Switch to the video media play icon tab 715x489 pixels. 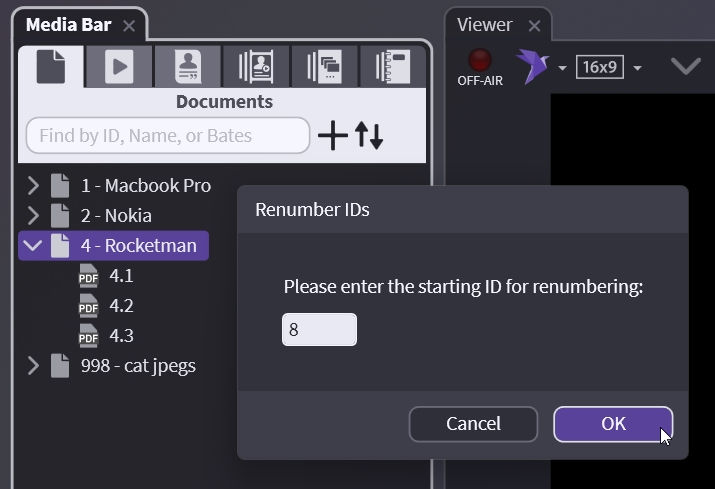(119, 66)
